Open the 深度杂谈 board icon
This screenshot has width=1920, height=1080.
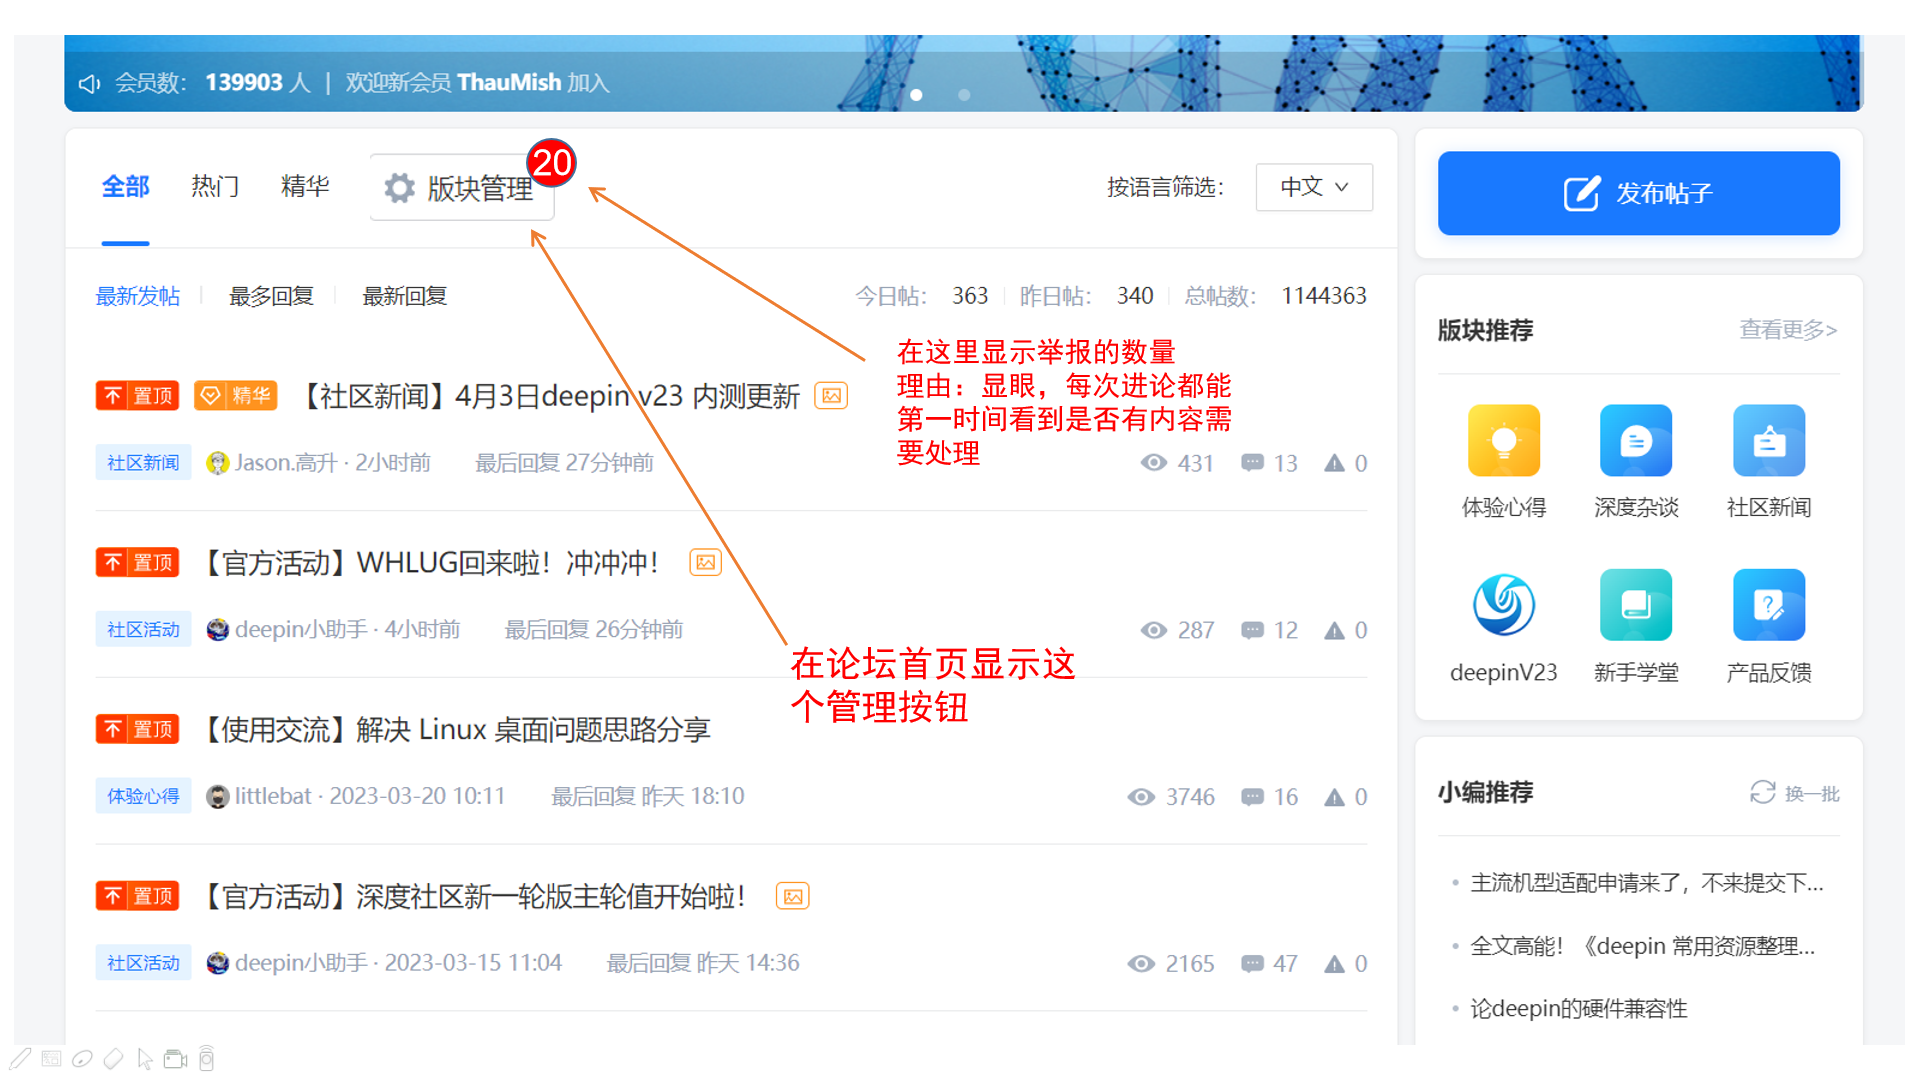pos(1635,441)
